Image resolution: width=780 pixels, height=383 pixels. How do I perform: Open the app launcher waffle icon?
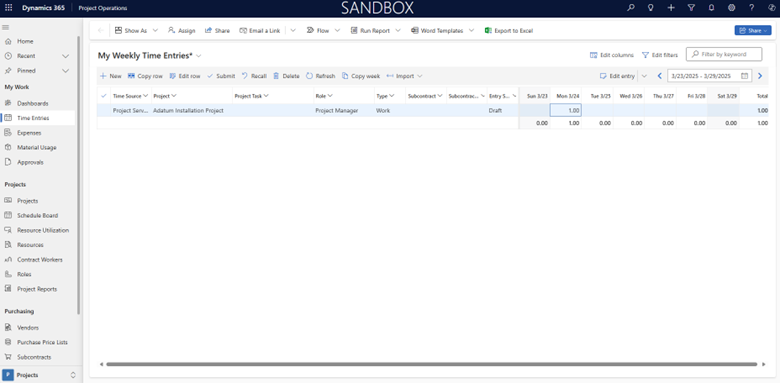(x=8, y=8)
